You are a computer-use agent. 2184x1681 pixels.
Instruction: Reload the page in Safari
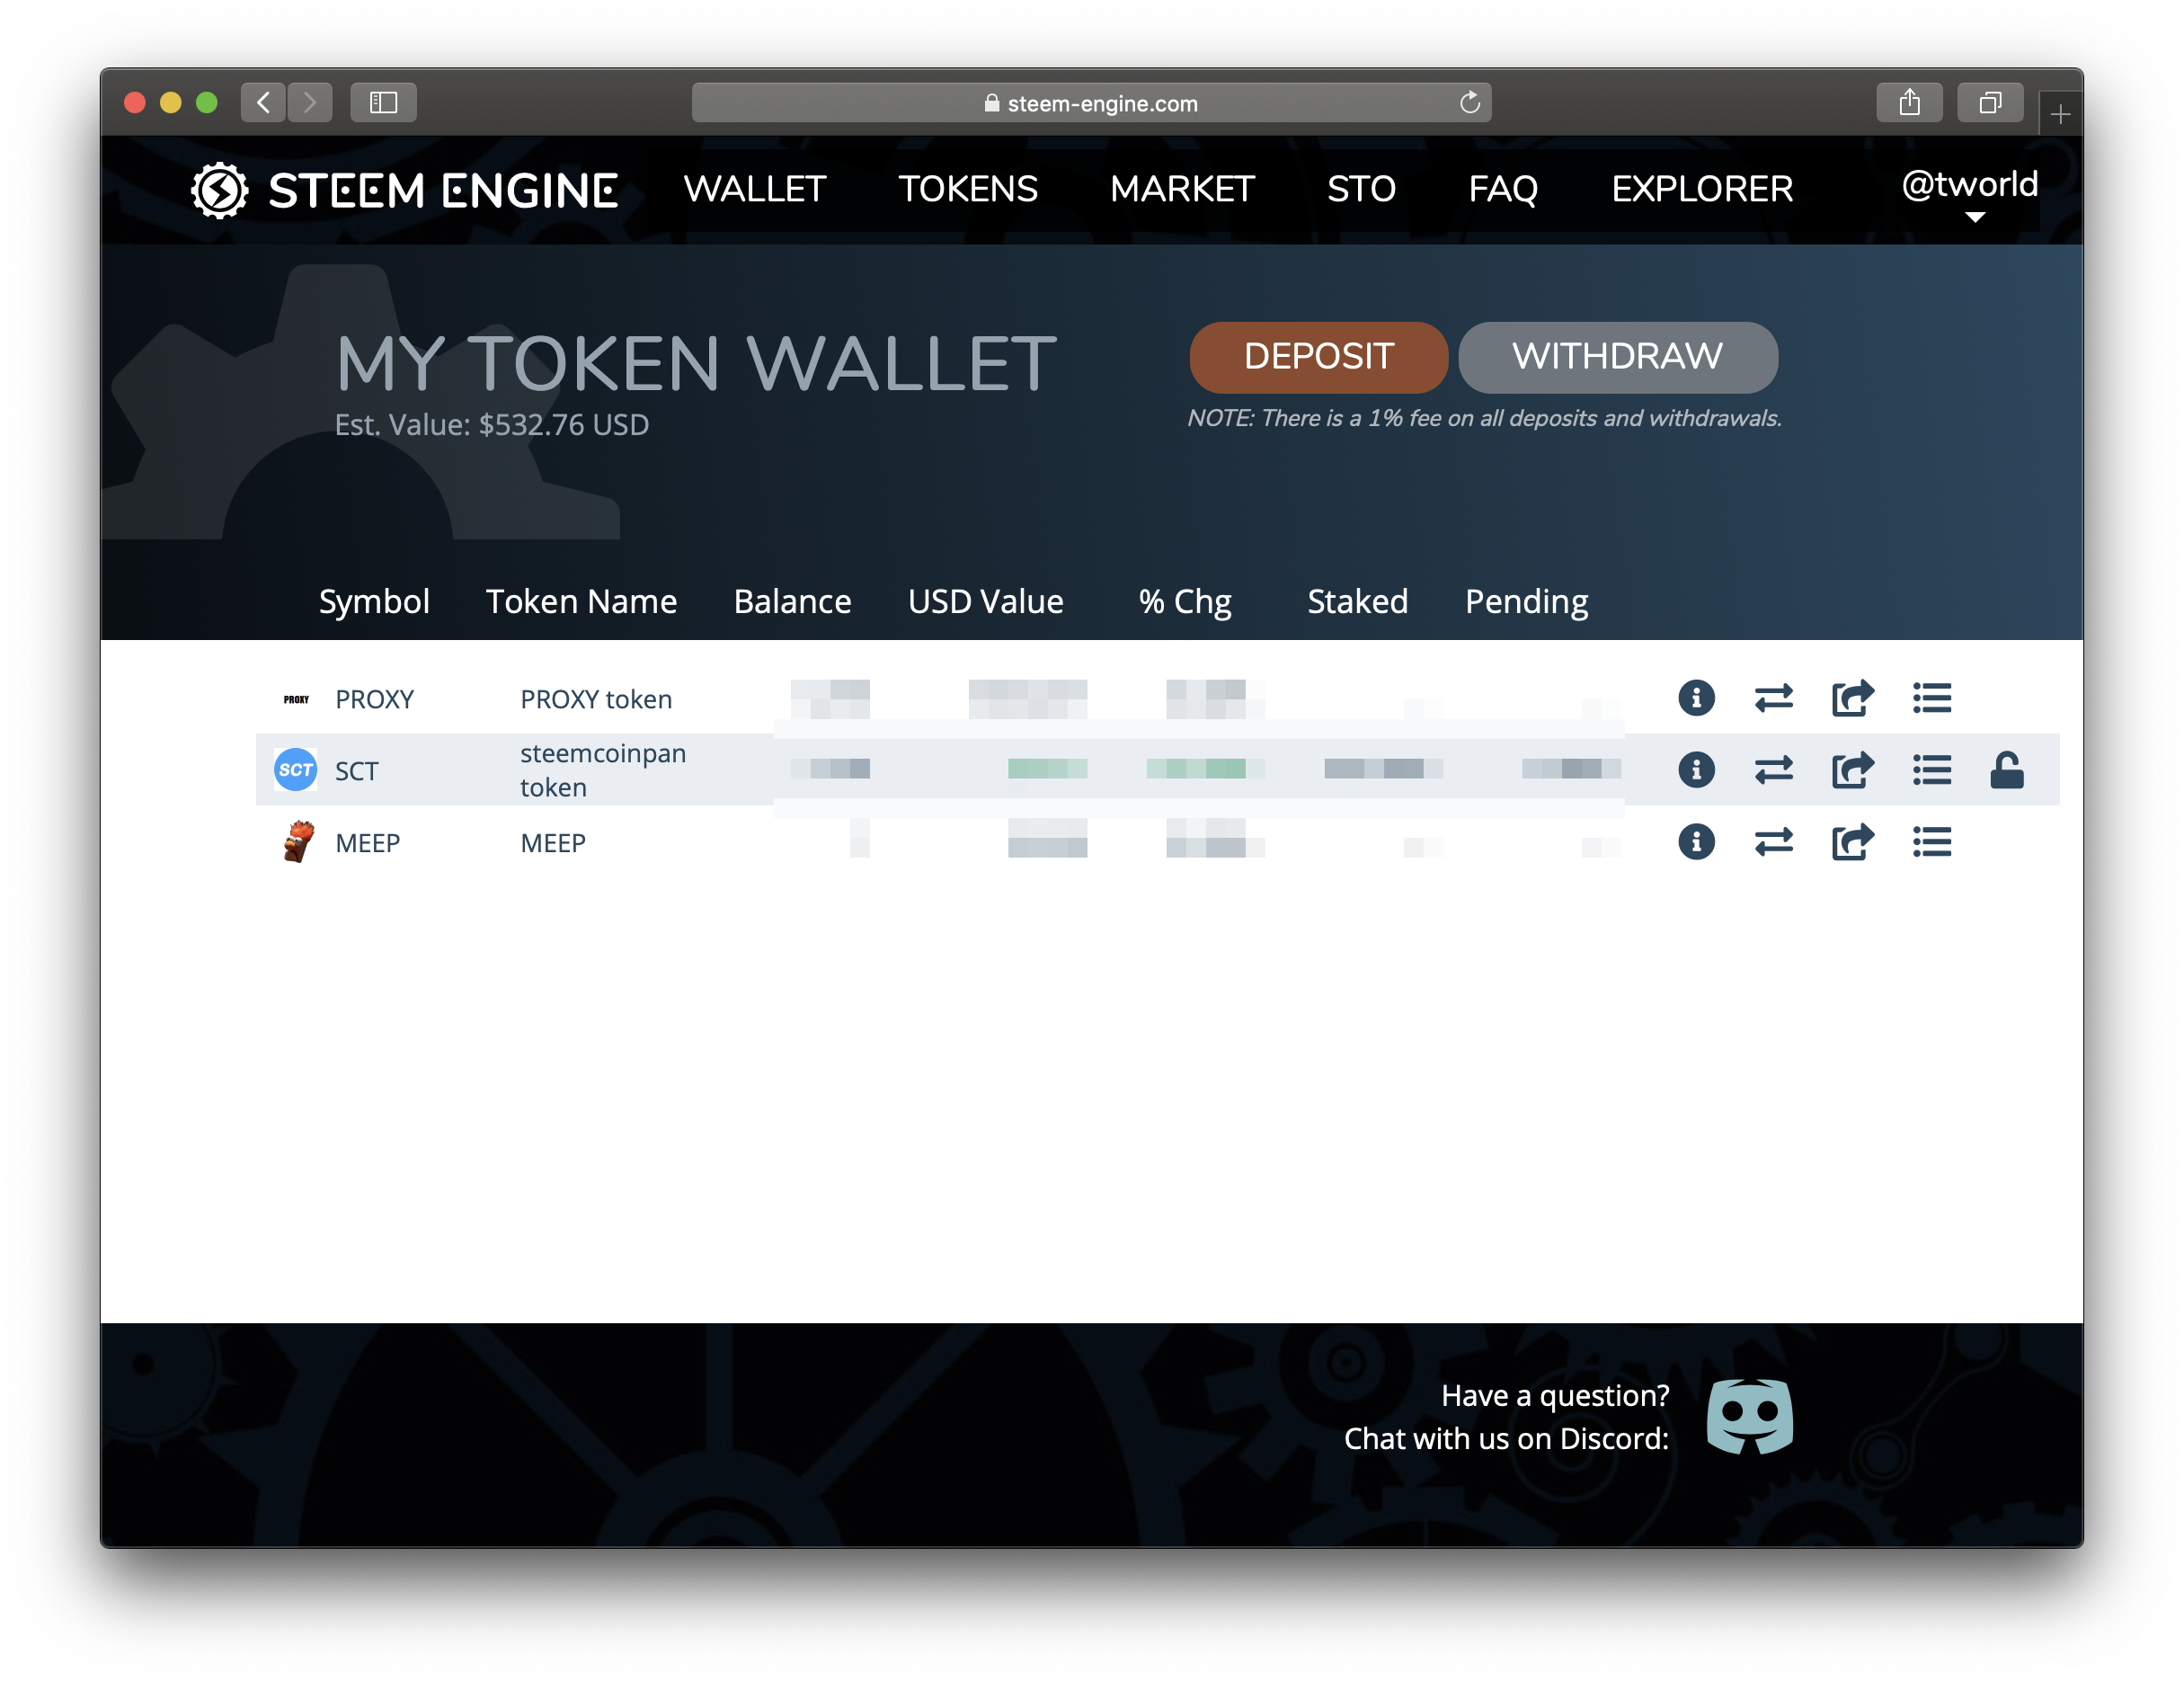tap(1469, 103)
